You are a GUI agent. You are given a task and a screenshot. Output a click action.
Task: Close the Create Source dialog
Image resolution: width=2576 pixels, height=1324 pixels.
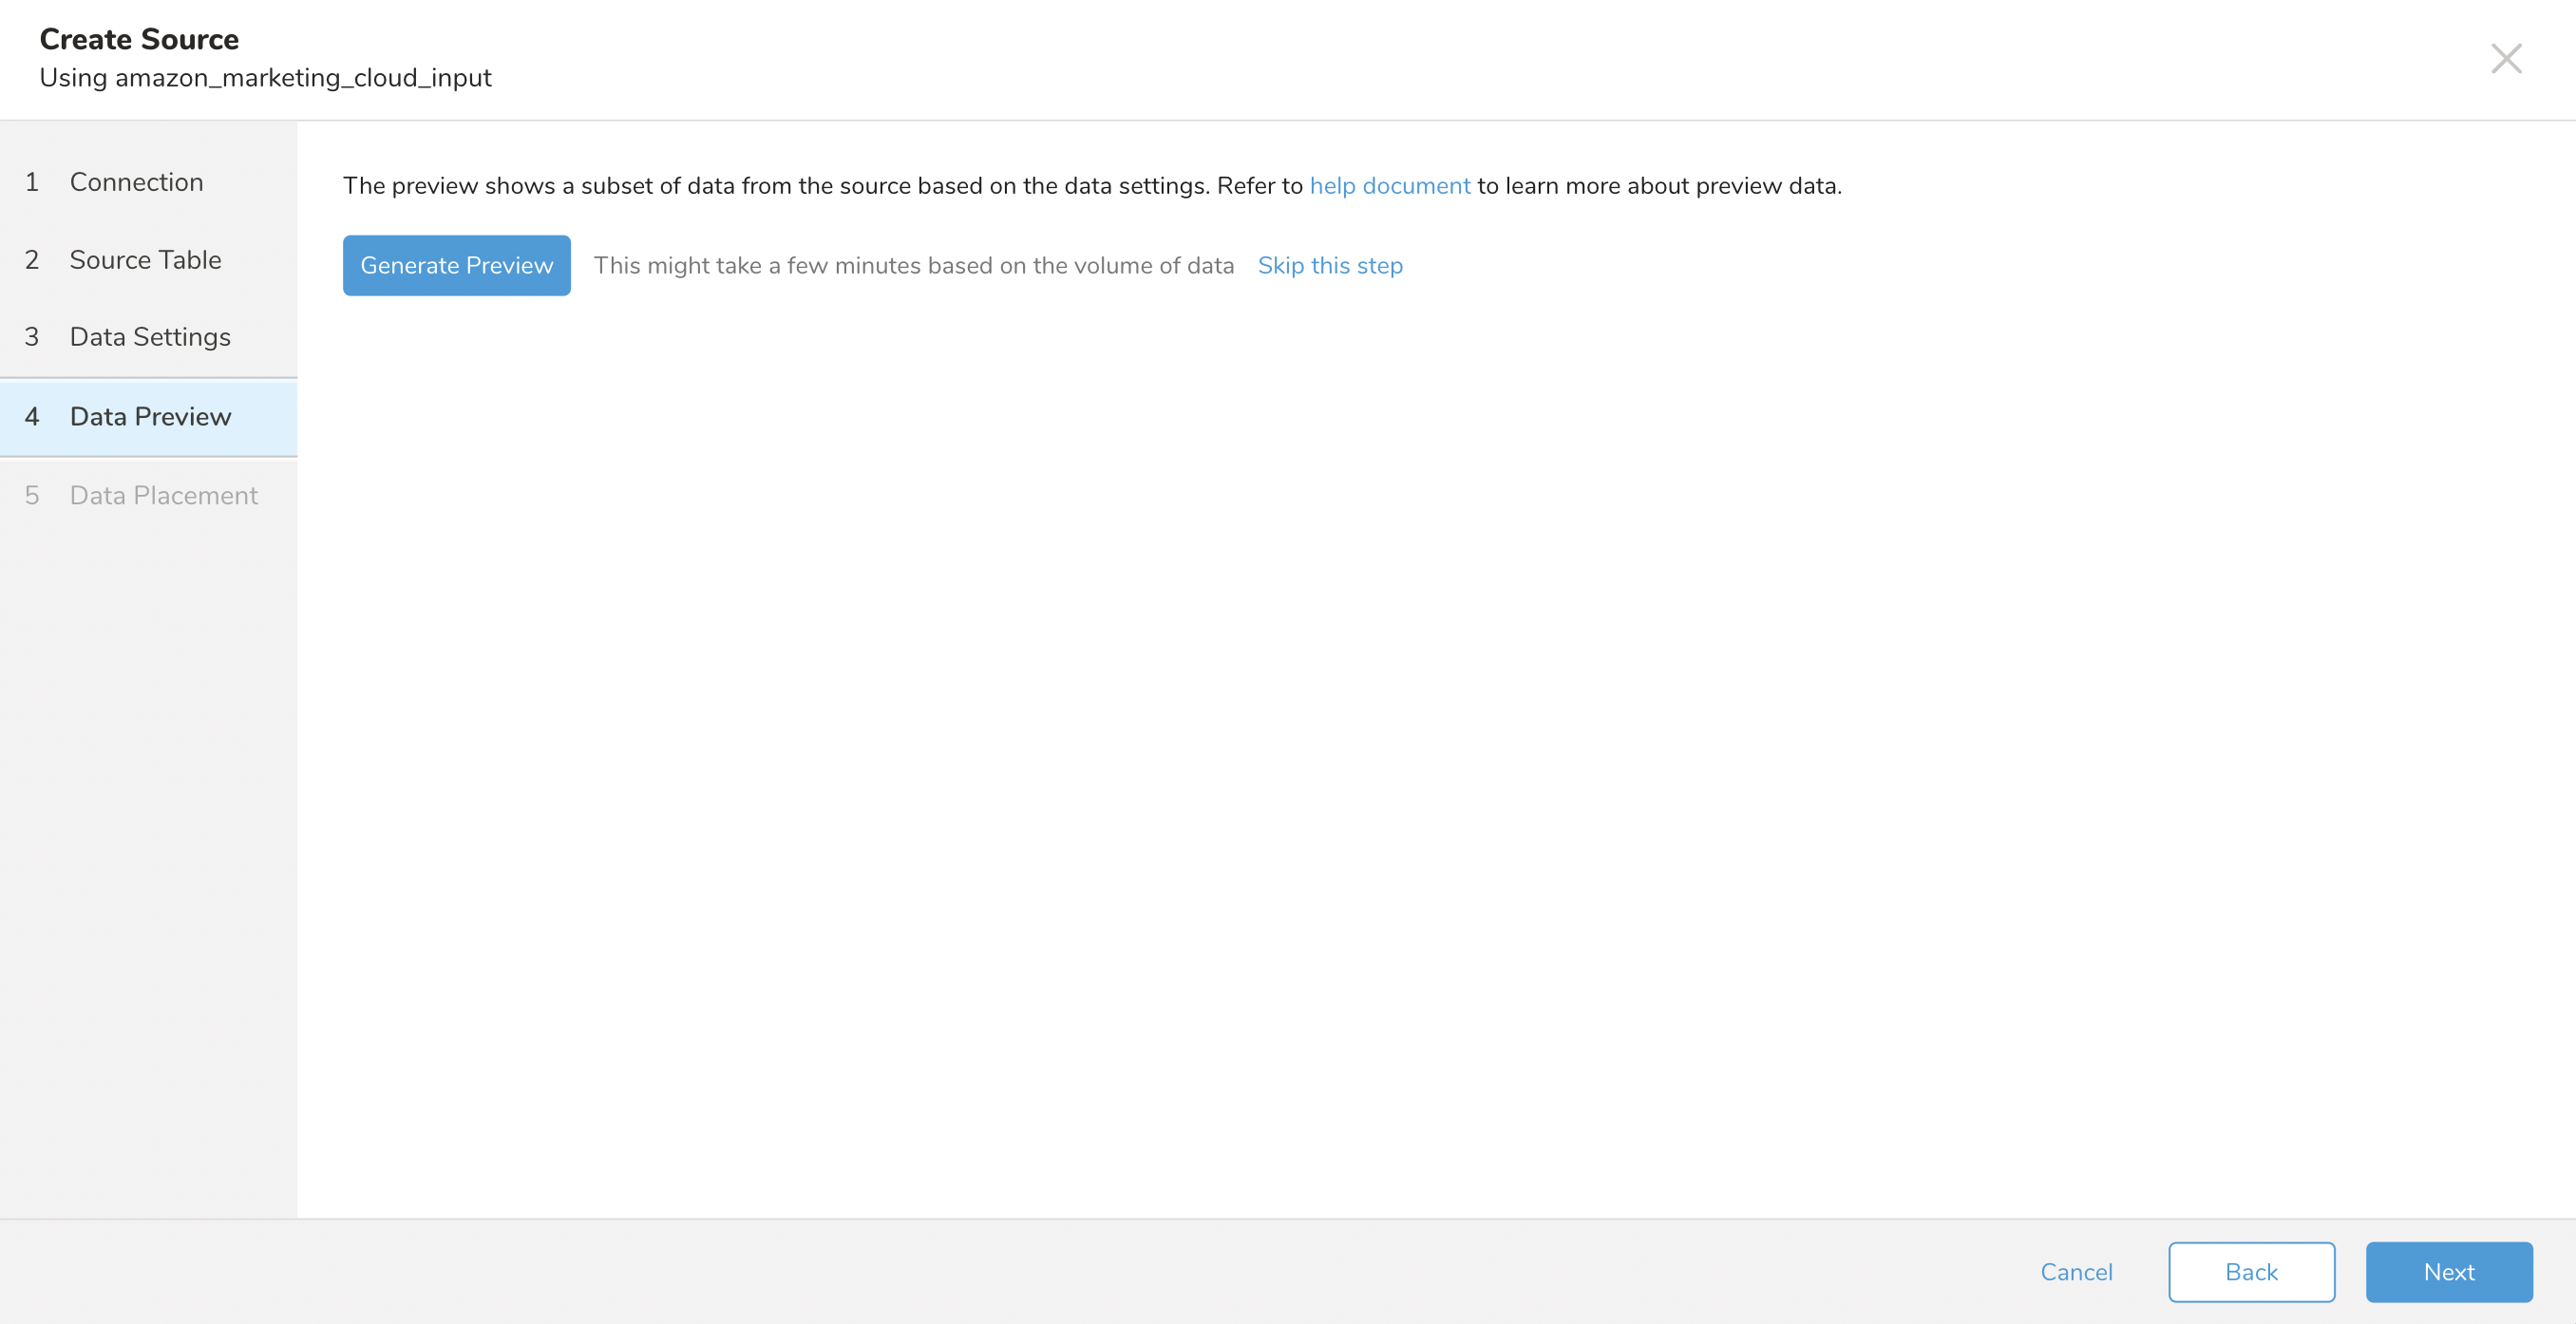pyautogui.click(x=2505, y=58)
